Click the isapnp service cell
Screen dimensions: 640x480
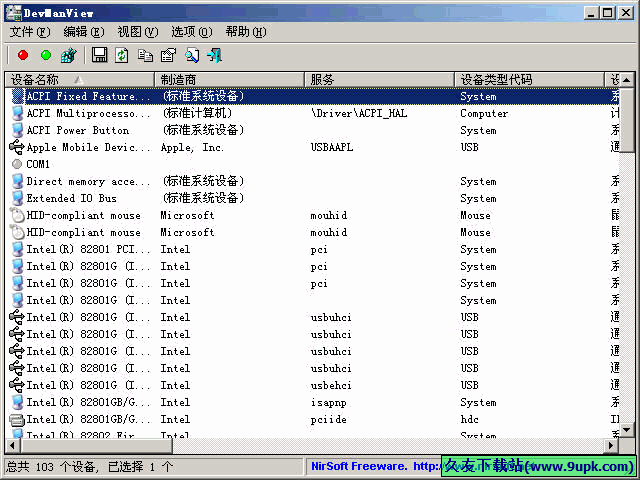[328, 402]
